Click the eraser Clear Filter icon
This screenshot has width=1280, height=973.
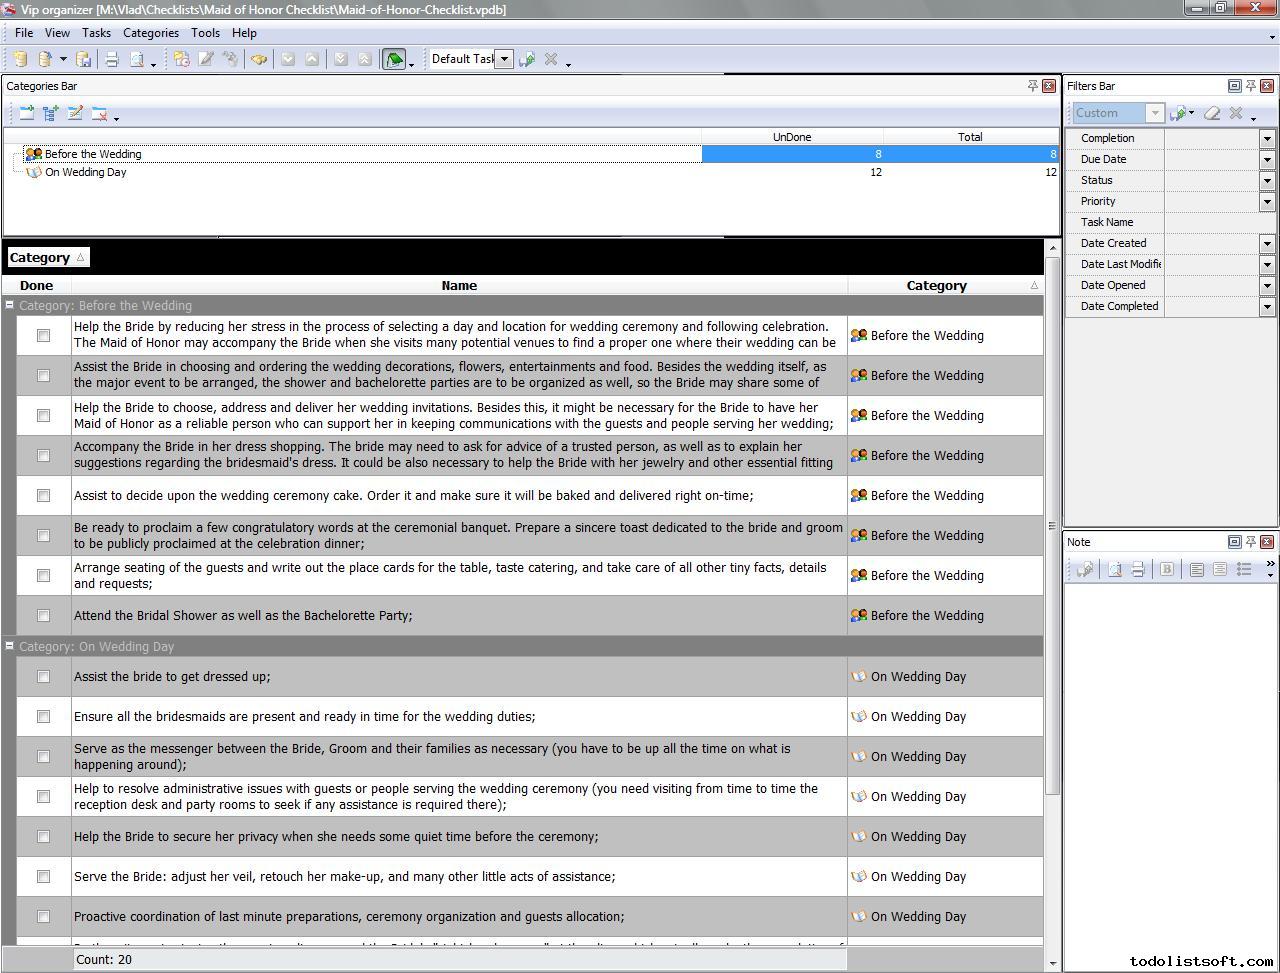pyautogui.click(x=1212, y=113)
